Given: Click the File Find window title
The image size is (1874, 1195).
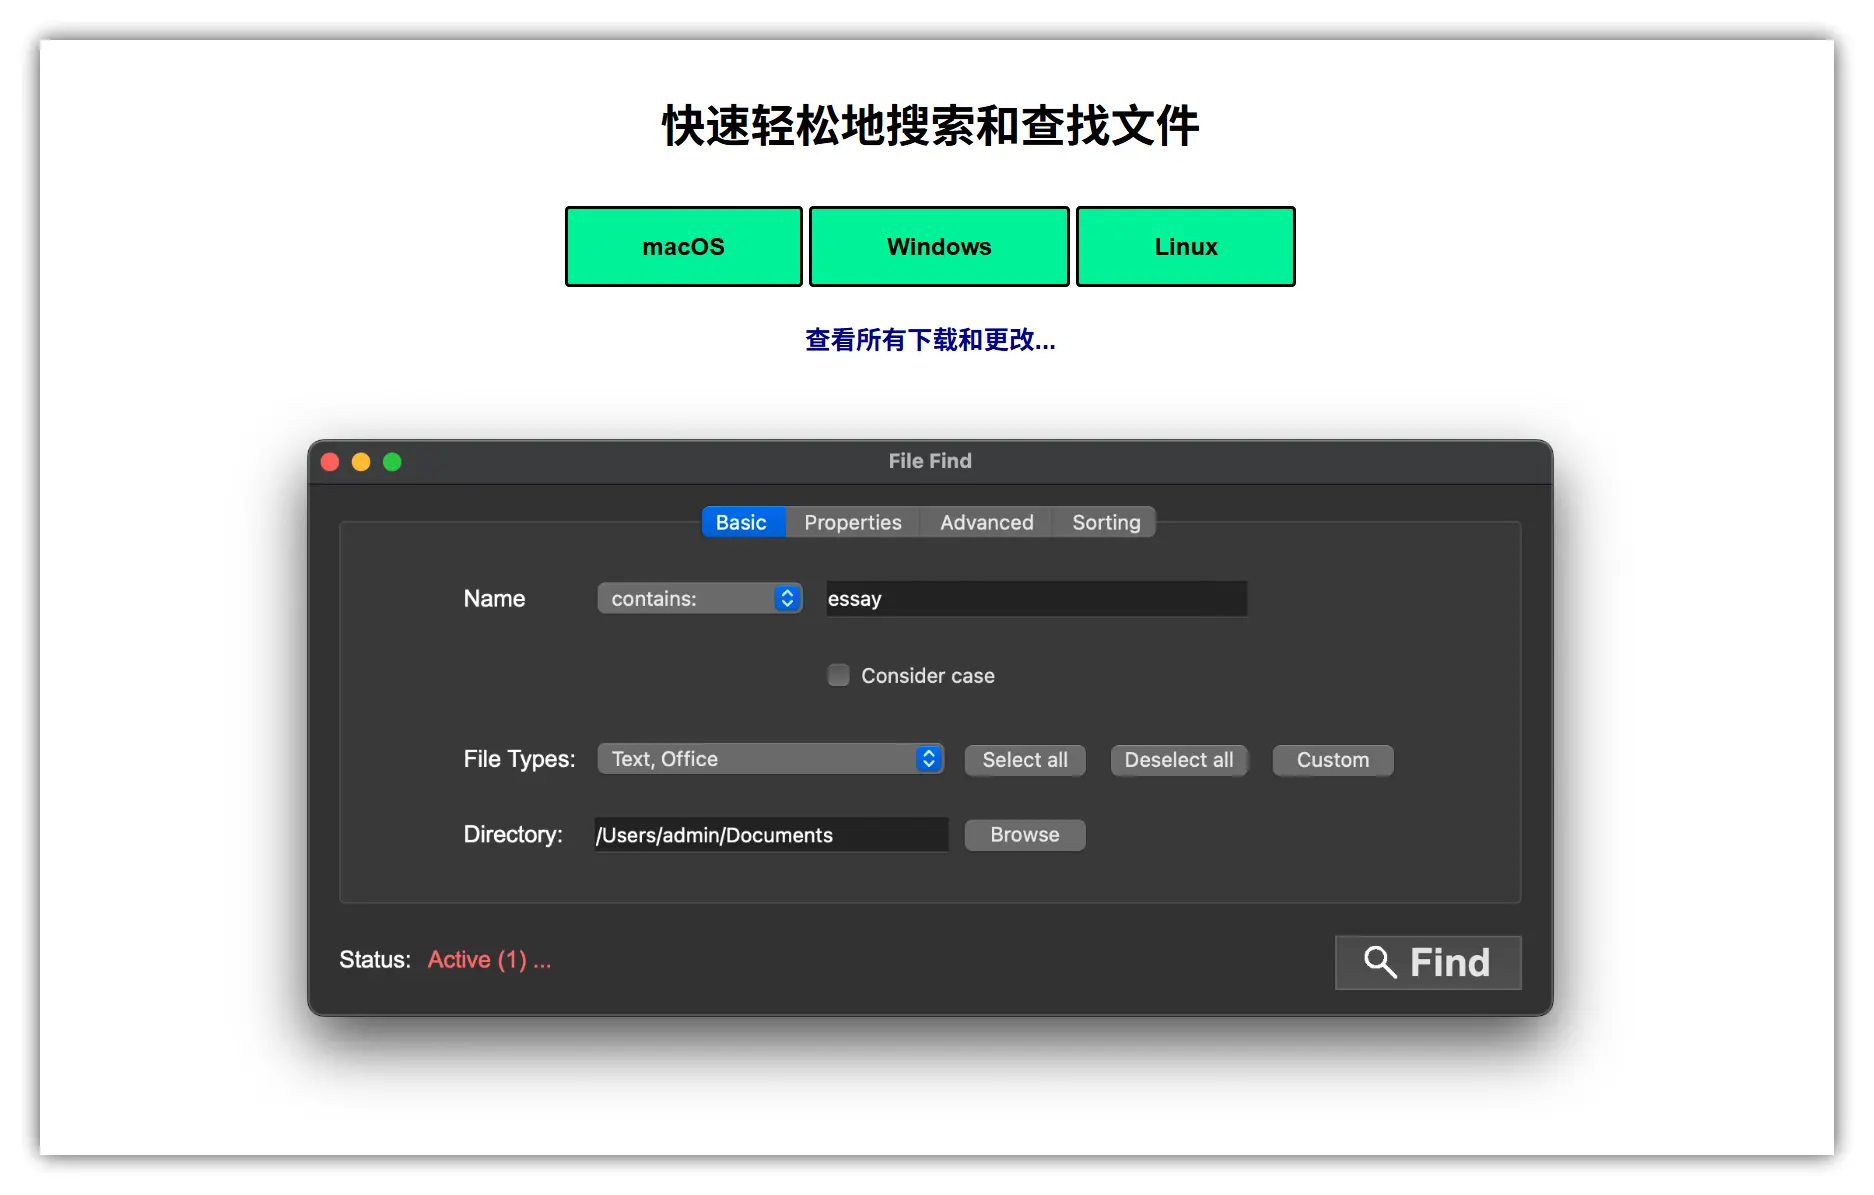Looking at the screenshot, I should (930, 461).
